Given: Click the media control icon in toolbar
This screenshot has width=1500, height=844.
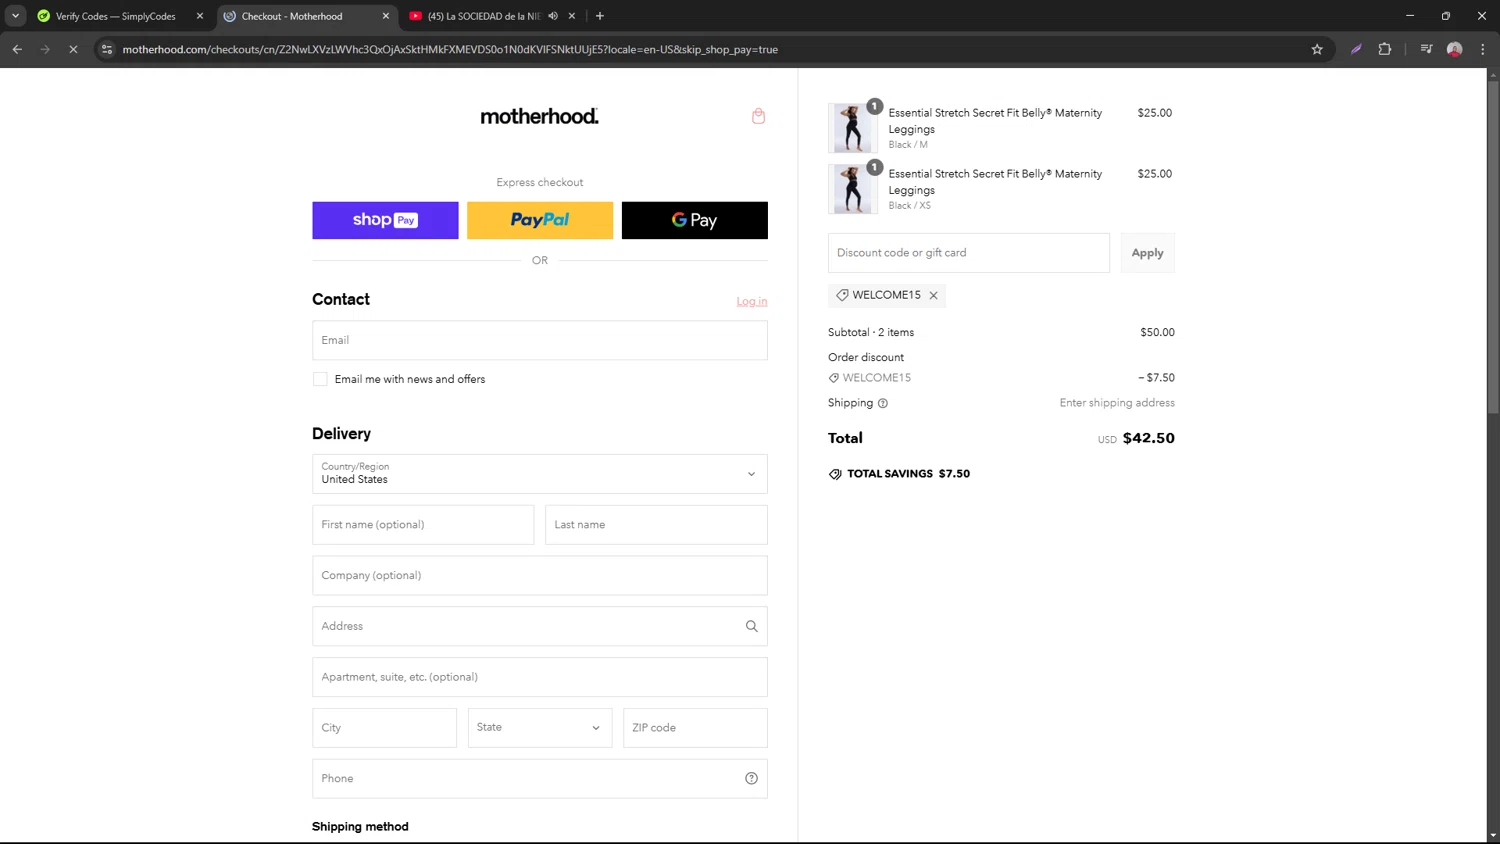Looking at the screenshot, I should click(1426, 49).
